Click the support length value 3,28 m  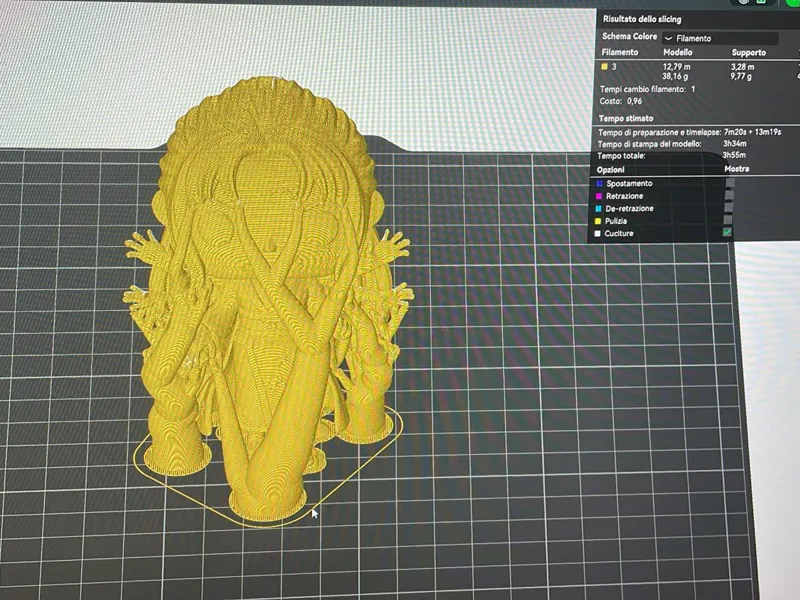click(x=742, y=67)
